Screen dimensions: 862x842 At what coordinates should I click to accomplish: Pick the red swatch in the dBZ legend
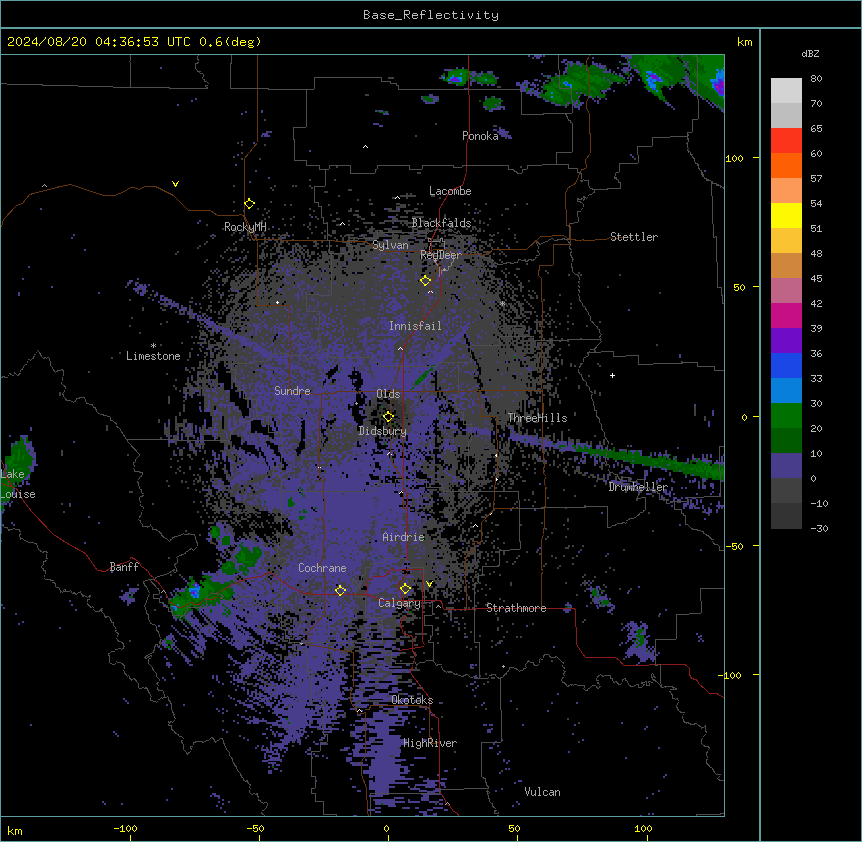(x=786, y=141)
